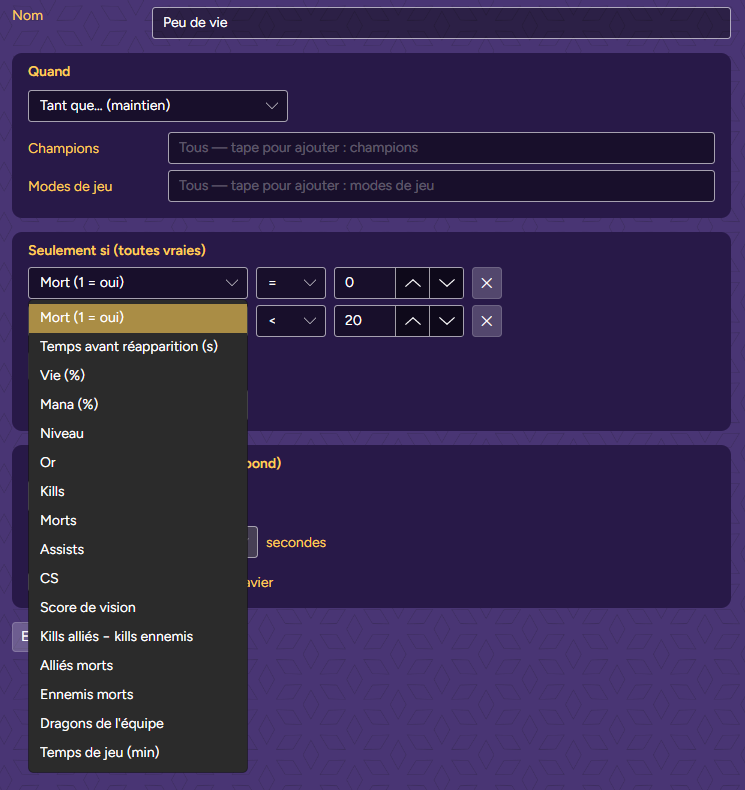Screen dimensions: 745x790
Task: Focus the Modes de jeu input
Action: point(441,186)
